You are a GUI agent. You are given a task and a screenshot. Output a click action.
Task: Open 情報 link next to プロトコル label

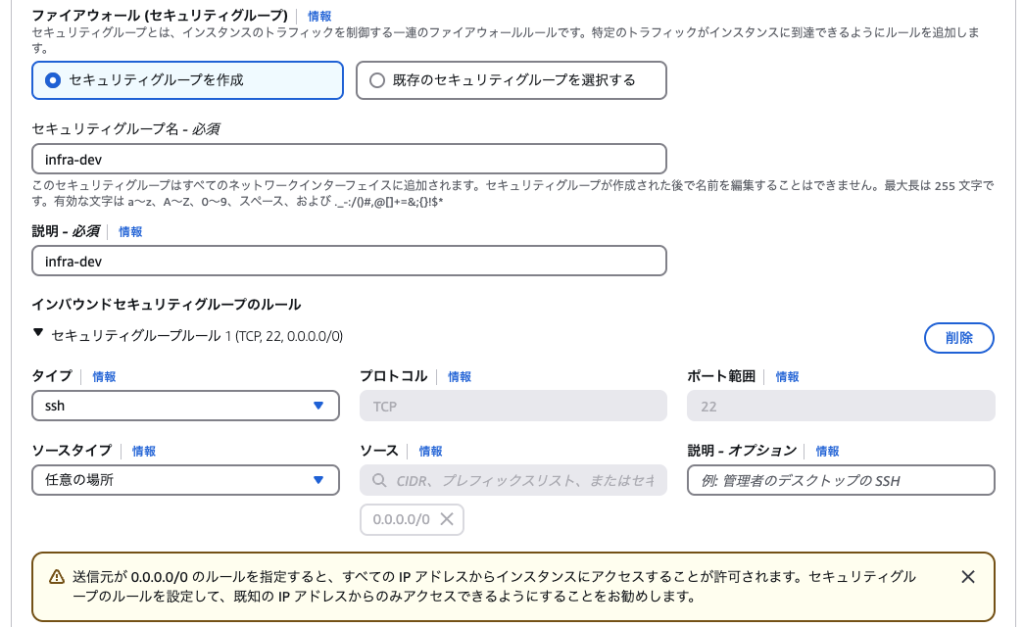click(459, 377)
